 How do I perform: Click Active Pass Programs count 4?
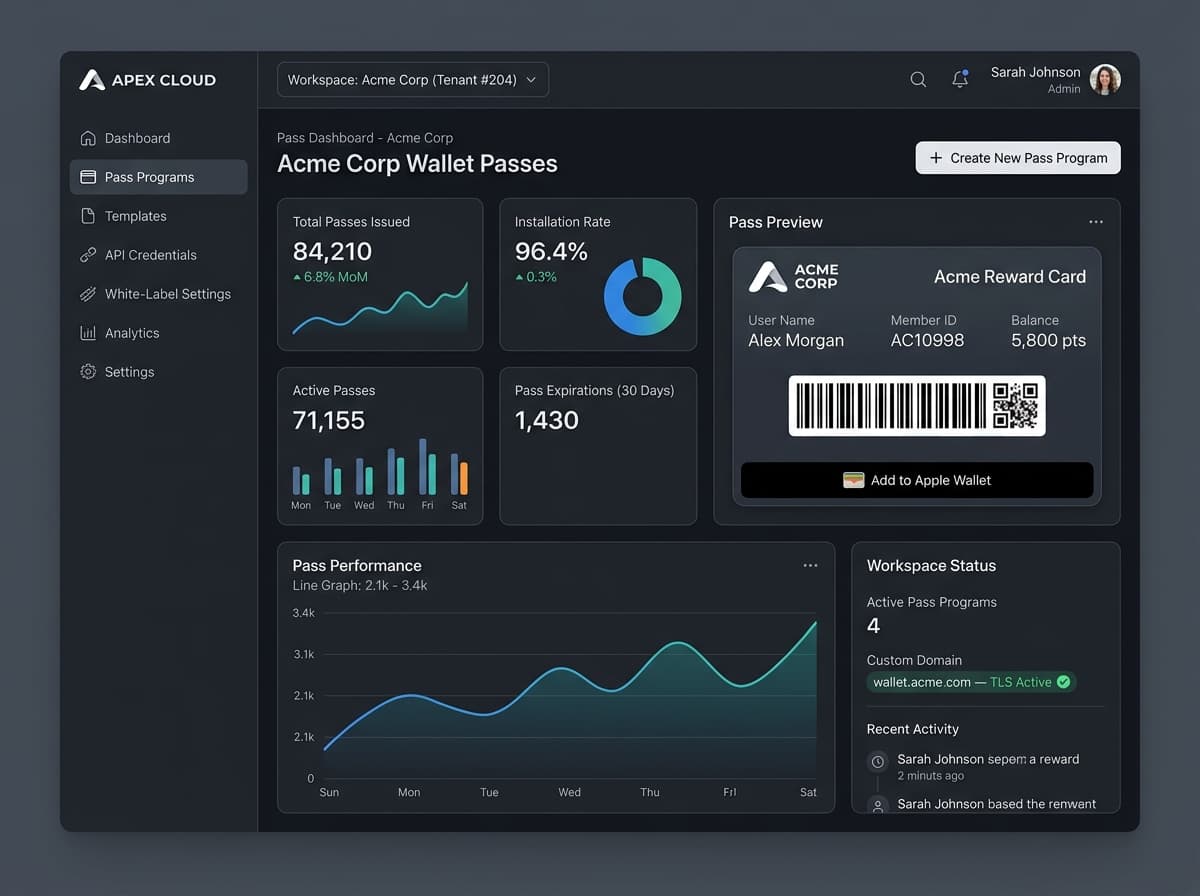(873, 626)
